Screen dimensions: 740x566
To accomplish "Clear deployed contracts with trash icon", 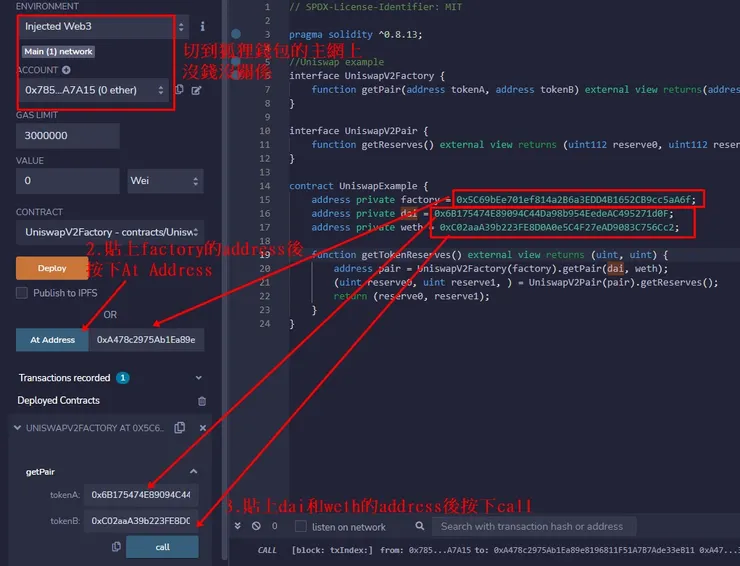I will coord(202,401).
